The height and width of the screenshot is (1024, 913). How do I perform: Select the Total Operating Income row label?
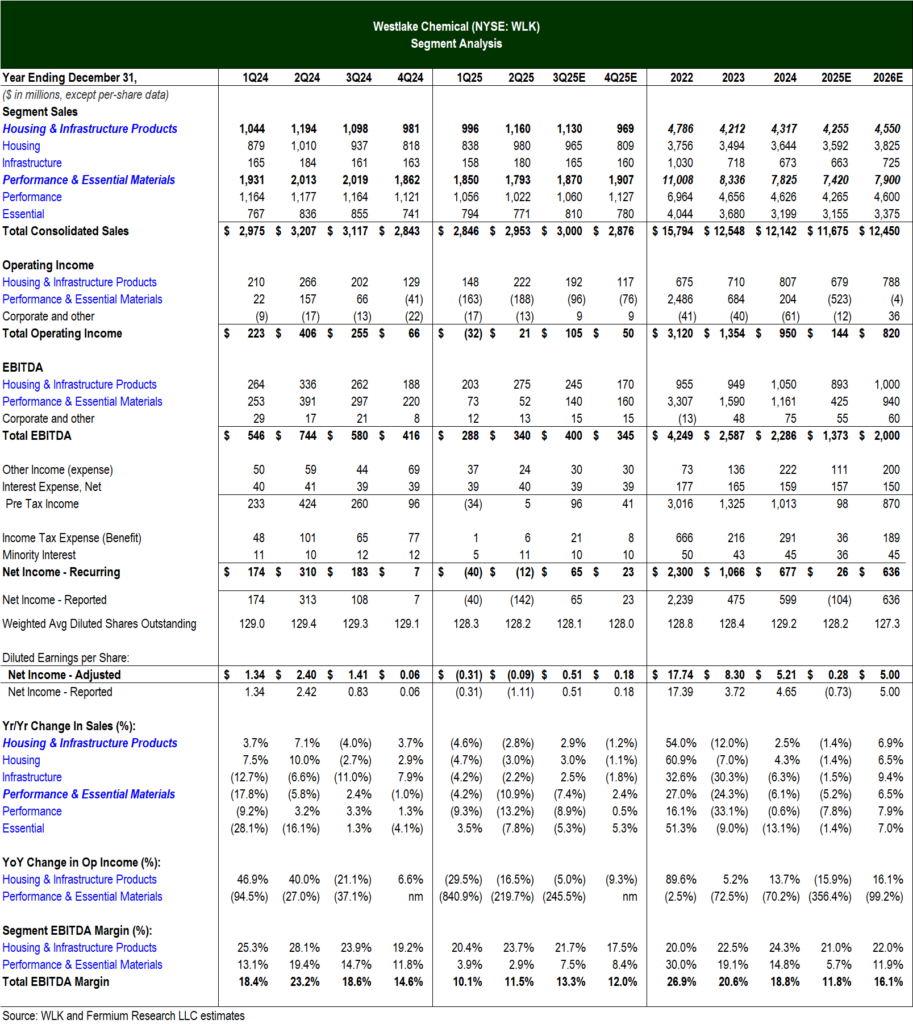pyautogui.click(x=62, y=333)
